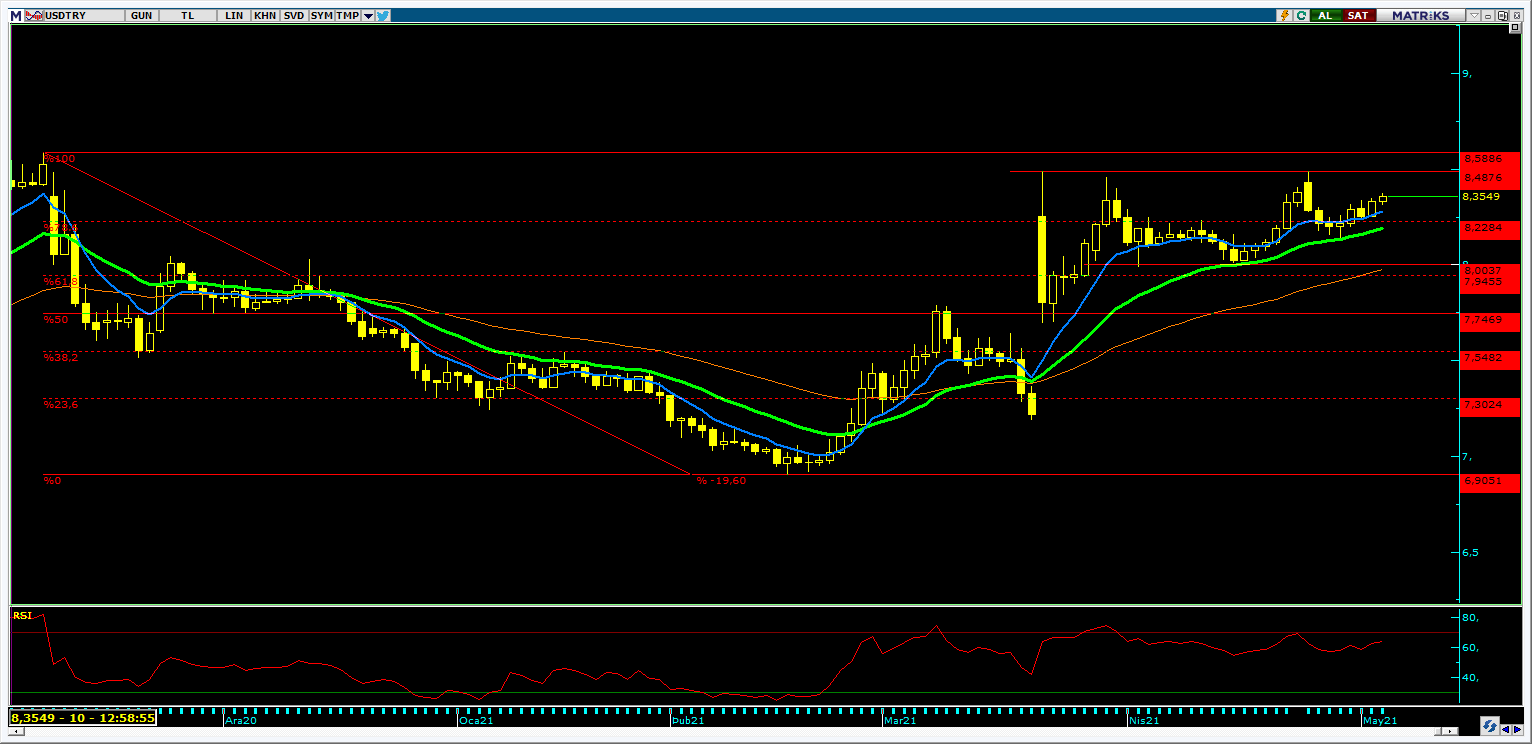Open the triangle dropdown beside MATRIKS logo

pyautogui.click(x=1474, y=16)
